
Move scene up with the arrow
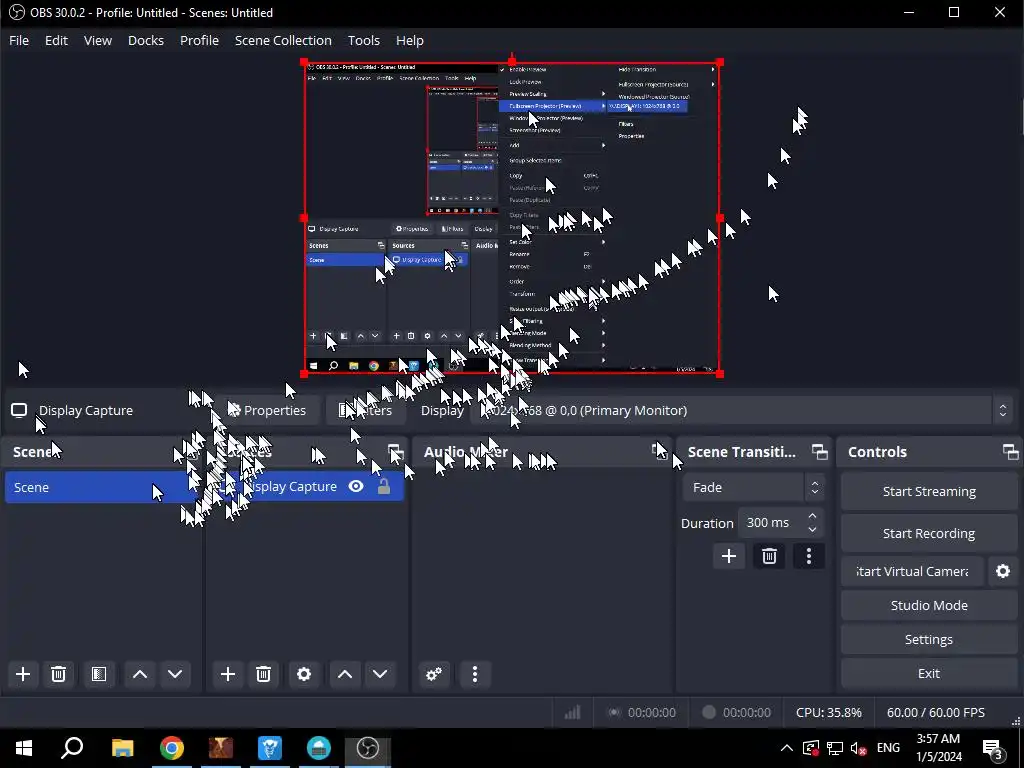pos(140,674)
